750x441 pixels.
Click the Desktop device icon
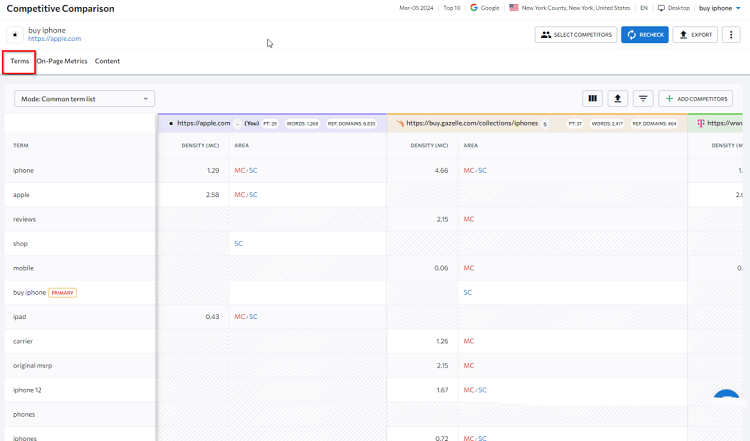661,8
